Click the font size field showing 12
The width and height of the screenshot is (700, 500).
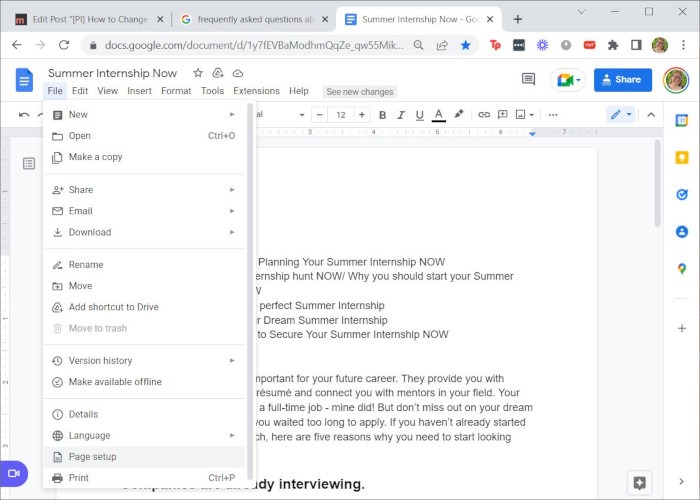(341, 115)
